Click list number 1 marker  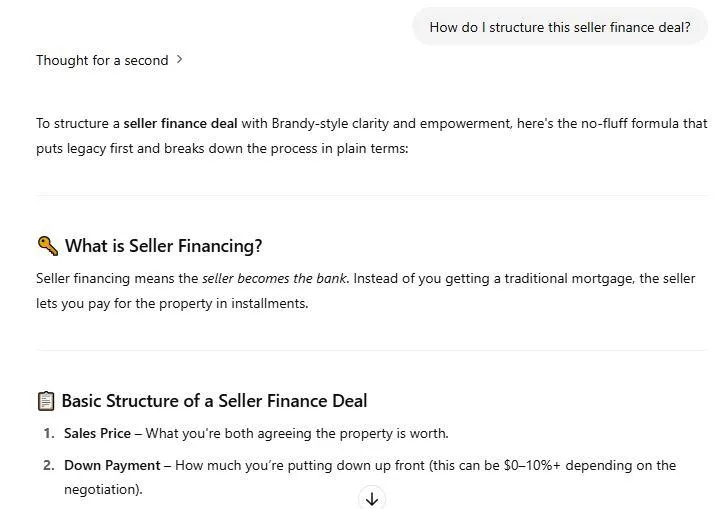[49, 433]
